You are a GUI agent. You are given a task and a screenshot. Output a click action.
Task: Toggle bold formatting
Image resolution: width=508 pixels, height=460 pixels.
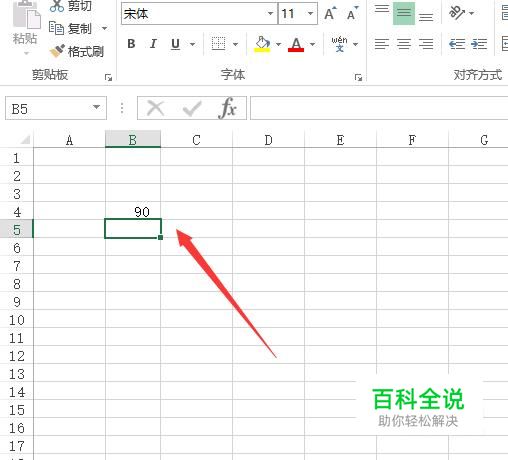(131, 44)
